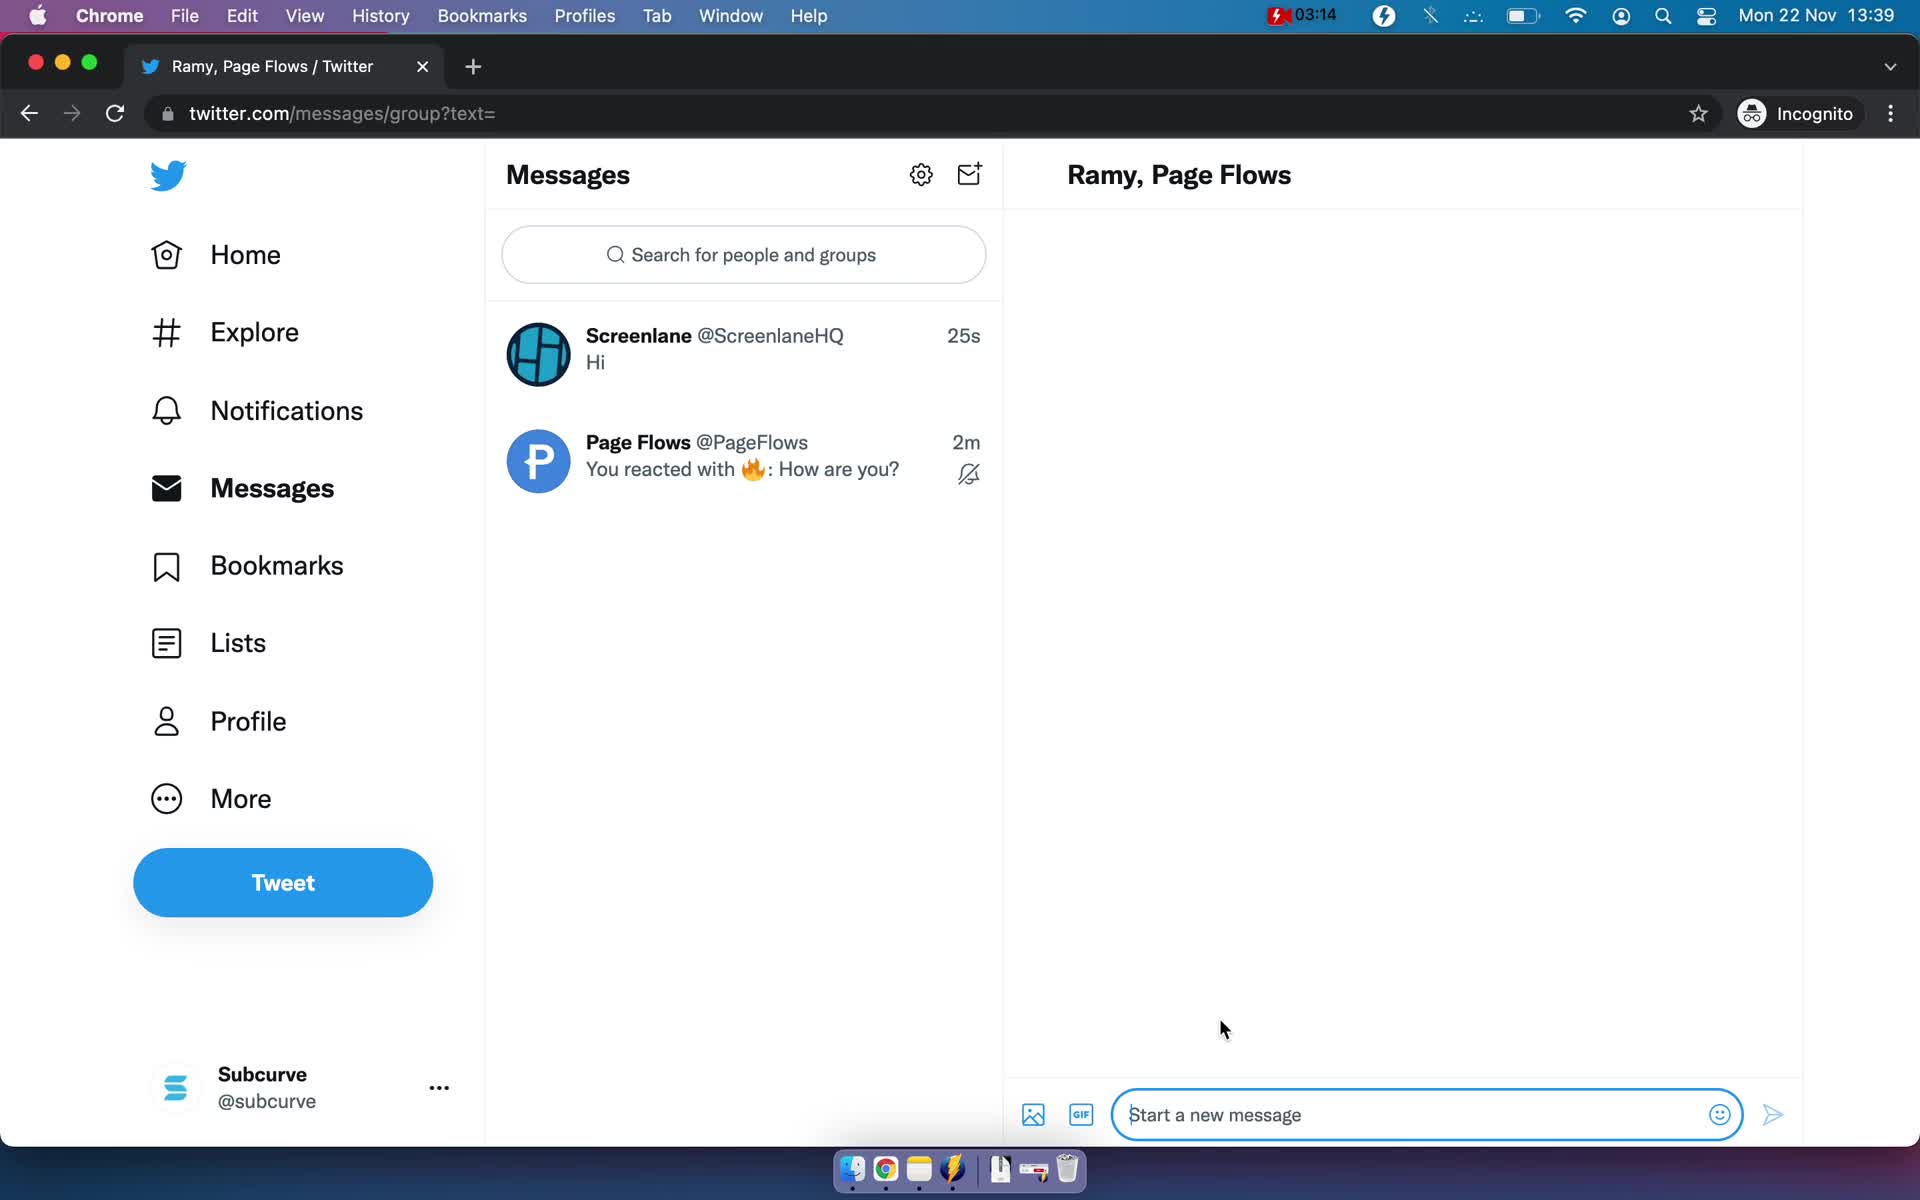Open the More options menu in sidebar

click(x=211, y=799)
